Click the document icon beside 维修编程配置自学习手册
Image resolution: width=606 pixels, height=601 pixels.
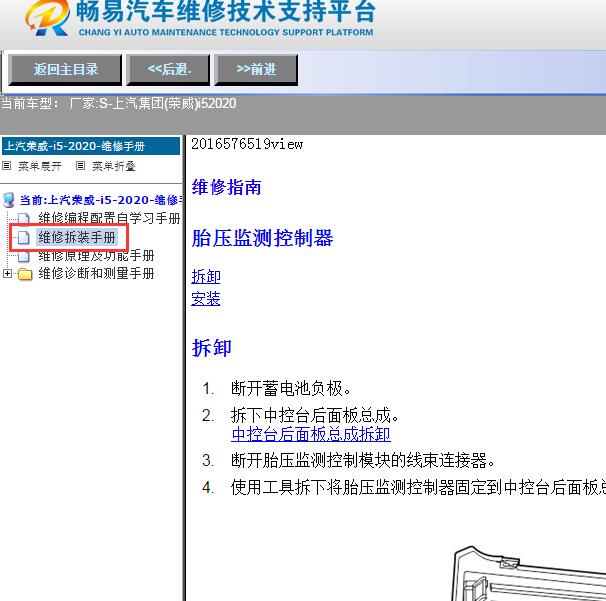(x=24, y=219)
